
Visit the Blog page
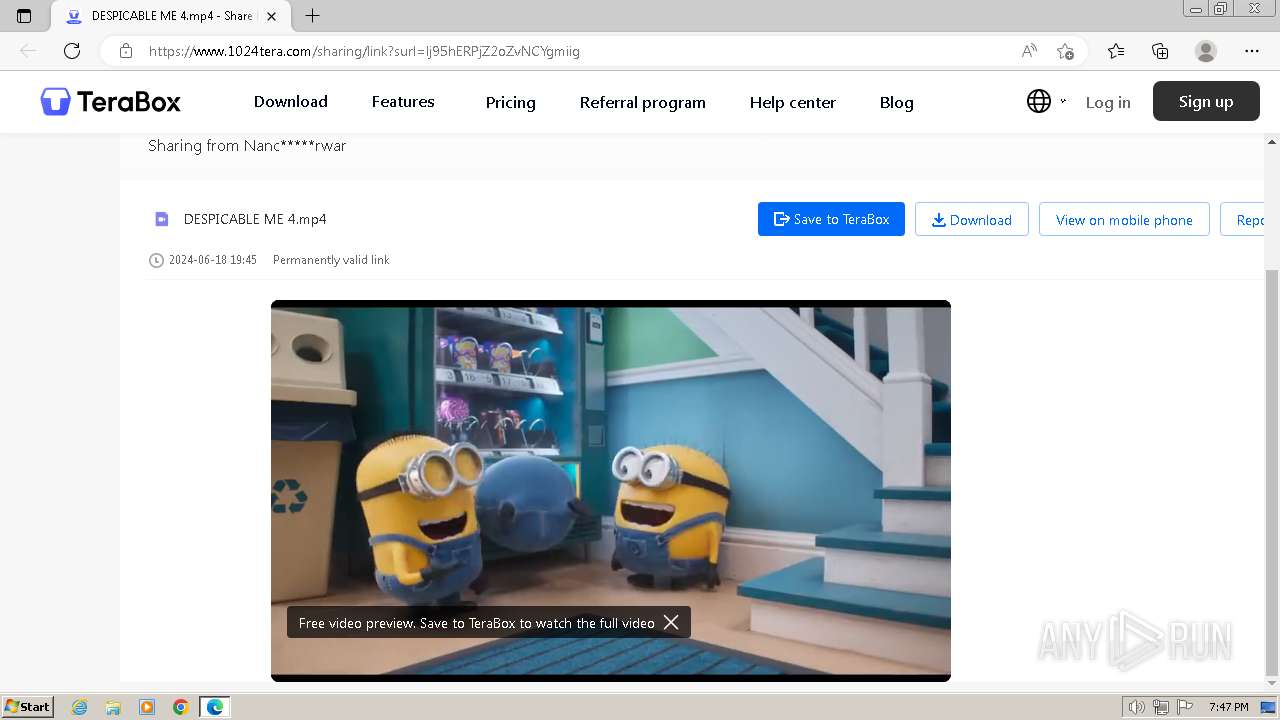coord(897,102)
